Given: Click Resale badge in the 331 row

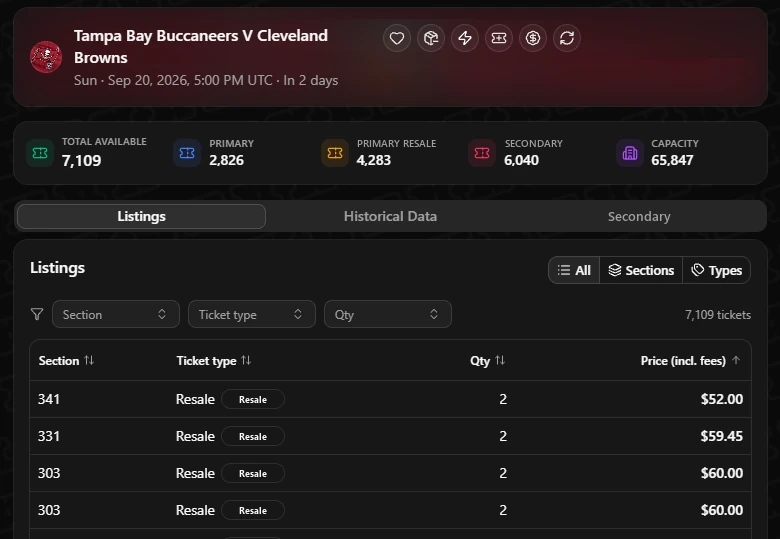Looking at the screenshot, I should (253, 436).
